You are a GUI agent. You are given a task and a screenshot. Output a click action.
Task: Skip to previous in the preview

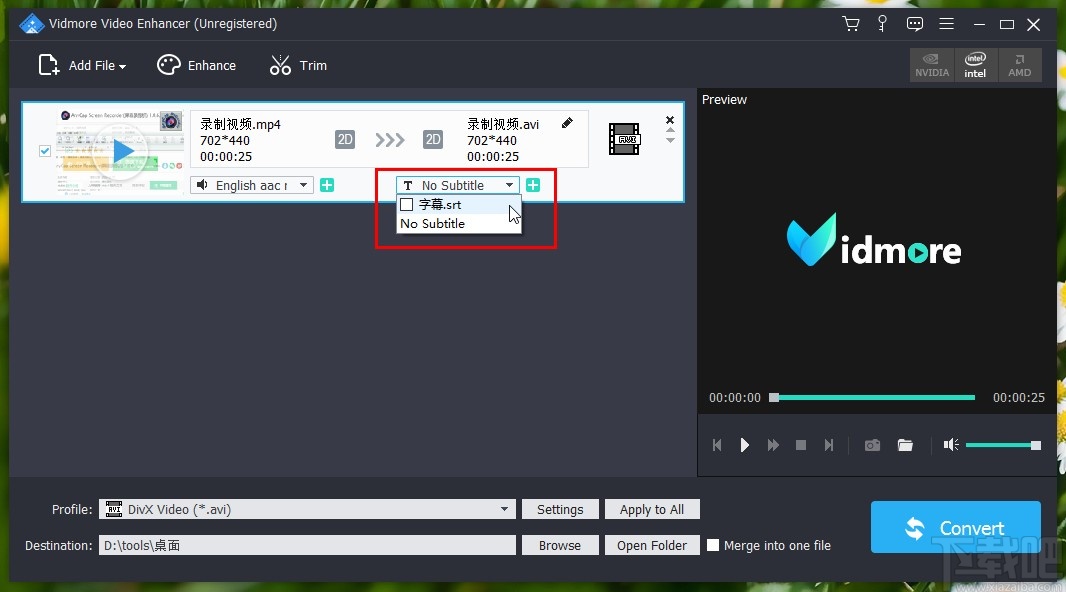click(717, 445)
